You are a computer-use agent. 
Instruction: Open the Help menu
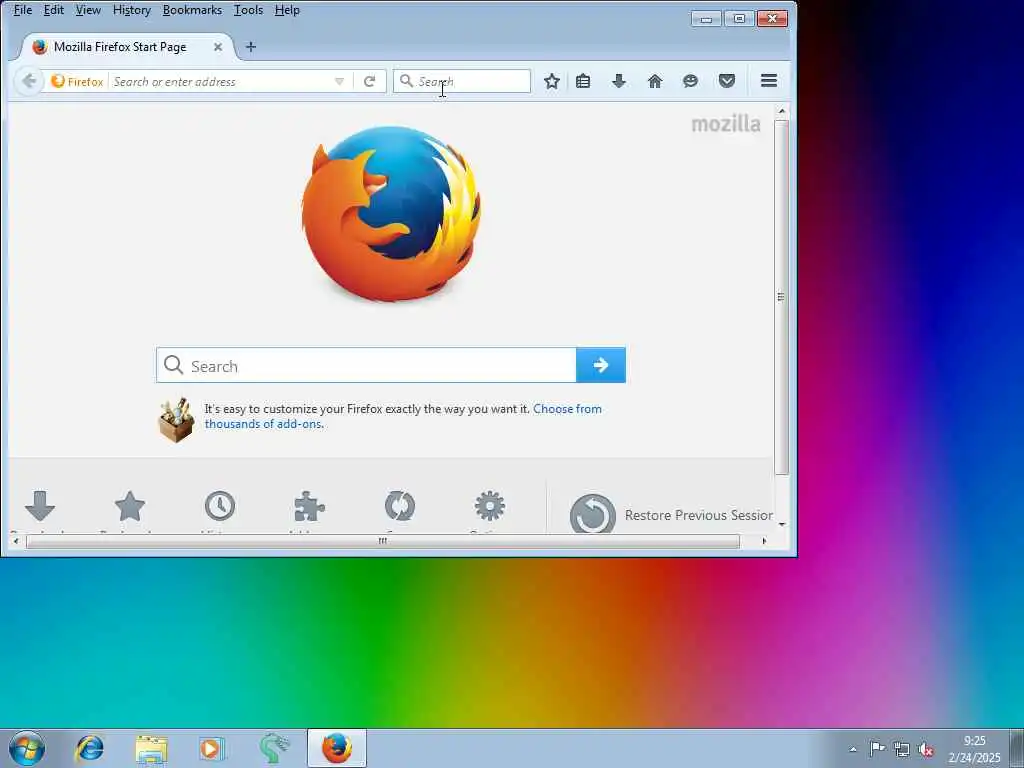coord(287,10)
